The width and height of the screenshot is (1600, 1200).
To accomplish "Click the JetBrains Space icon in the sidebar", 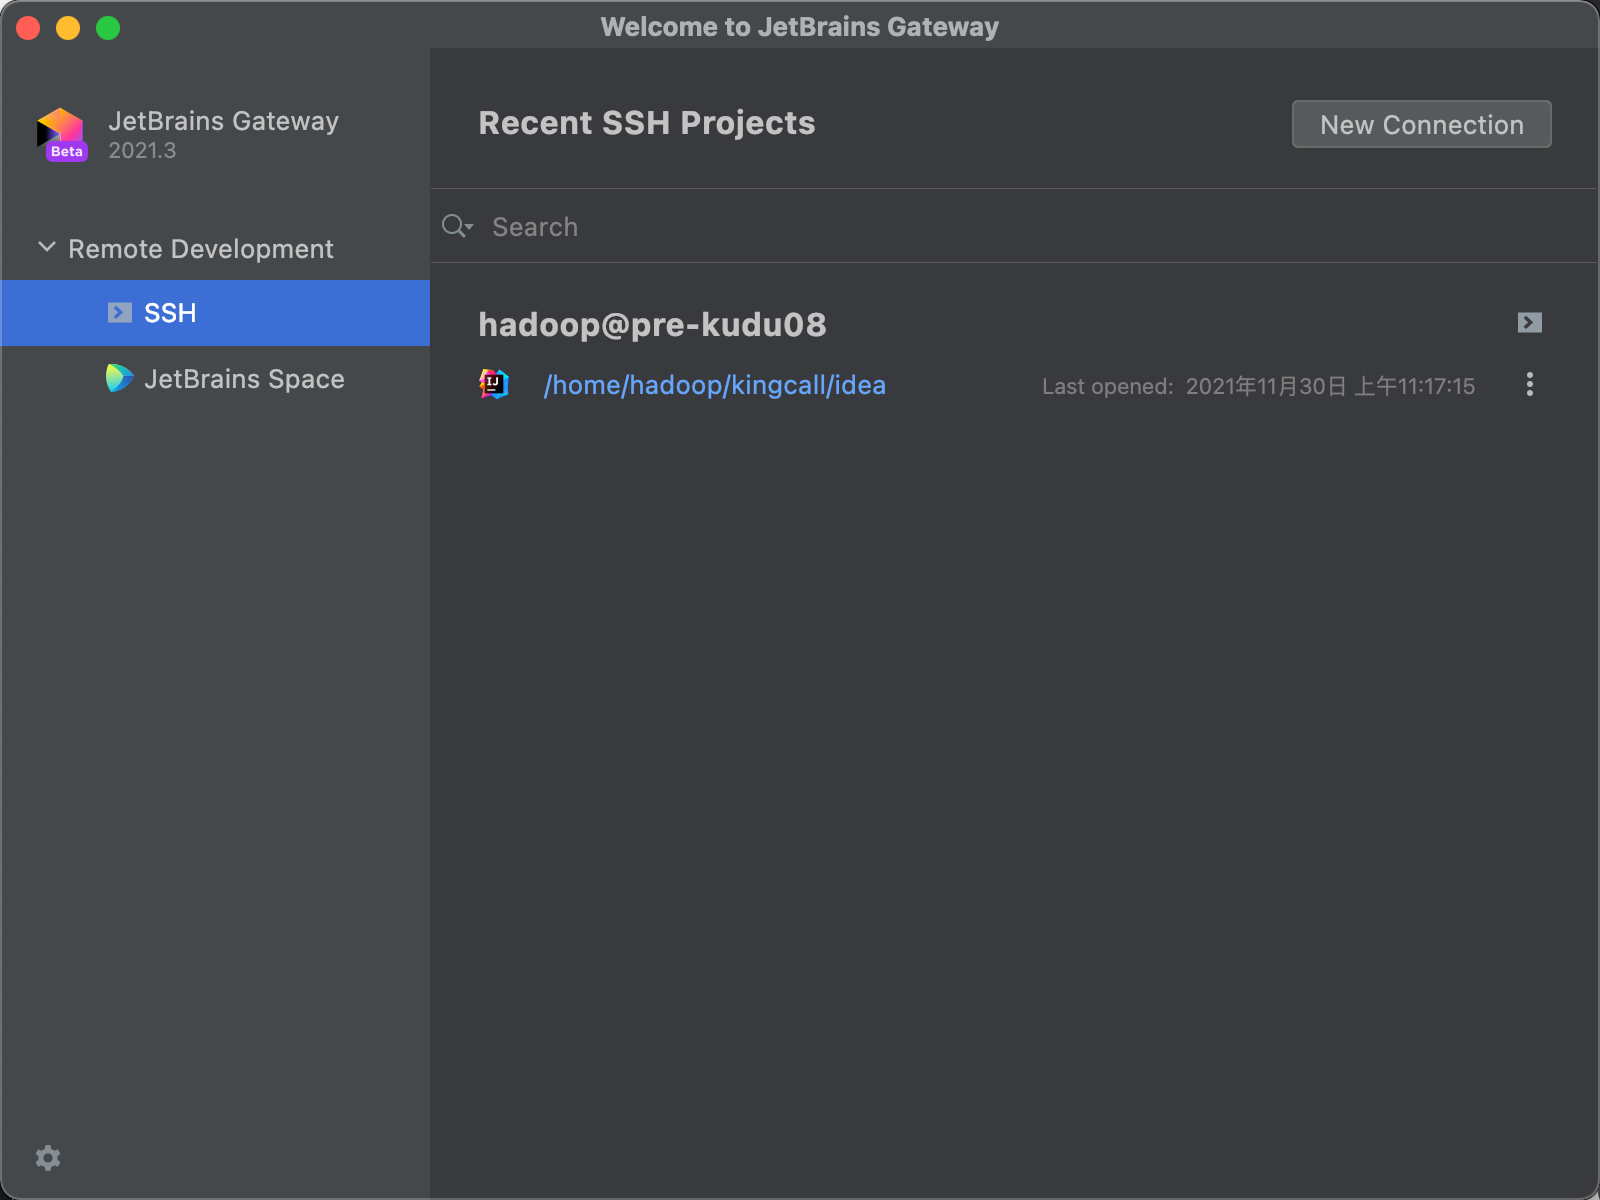I will [118, 378].
